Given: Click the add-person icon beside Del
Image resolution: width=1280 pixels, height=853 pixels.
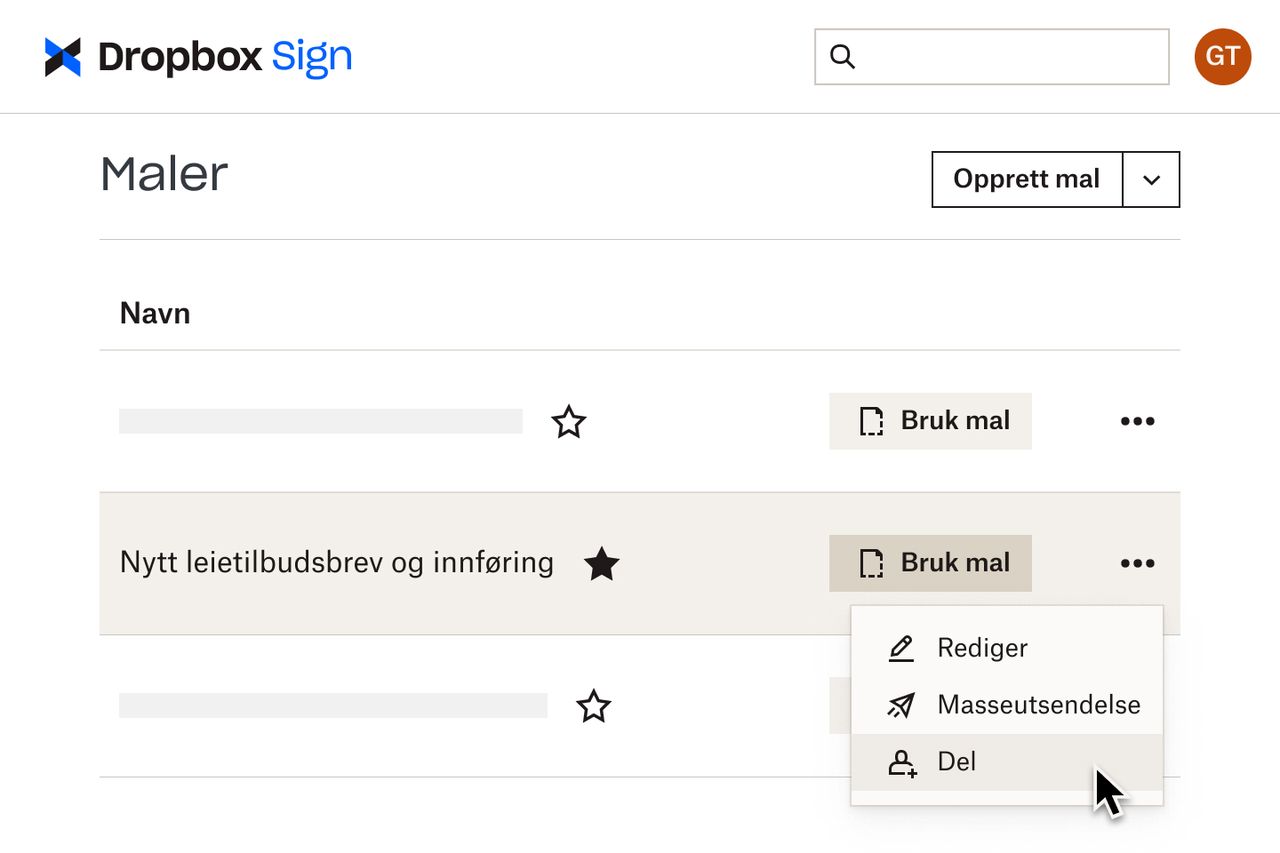Looking at the screenshot, I should tap(901, 762).
